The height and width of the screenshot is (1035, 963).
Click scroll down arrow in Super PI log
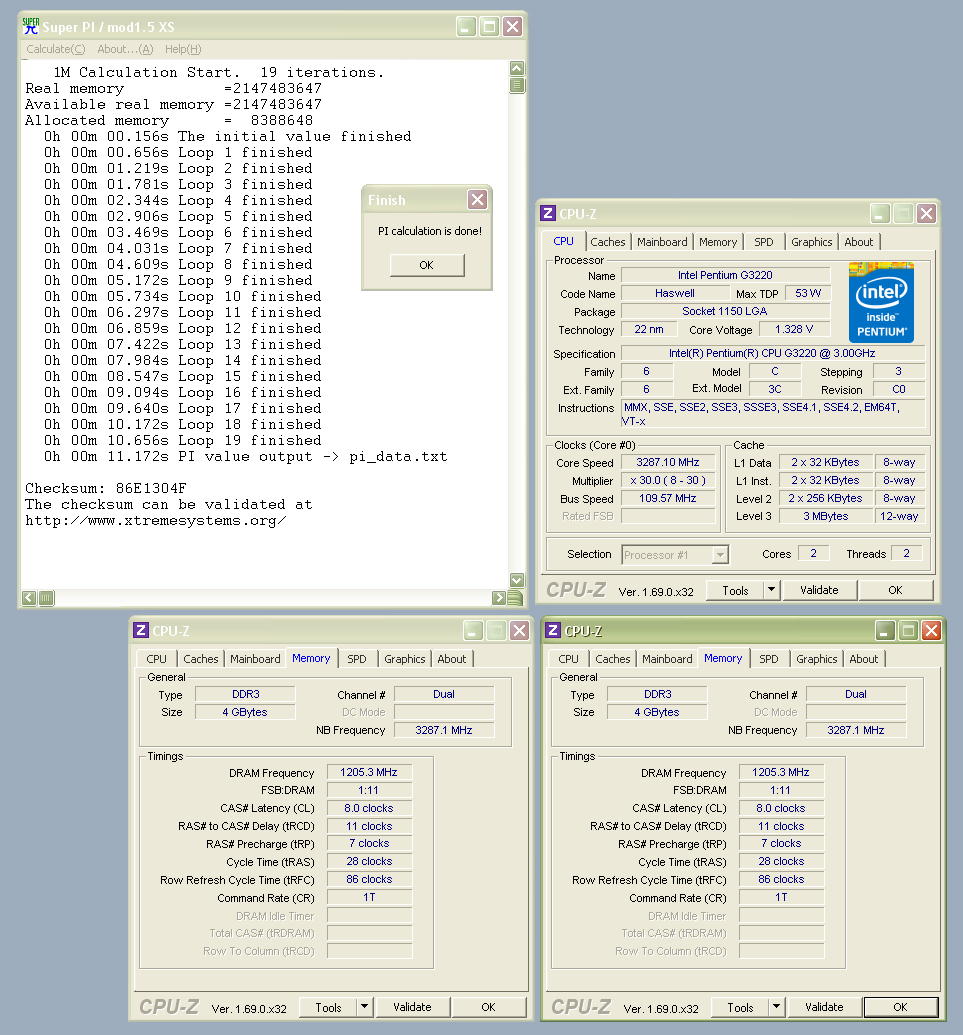coord(517,580)
